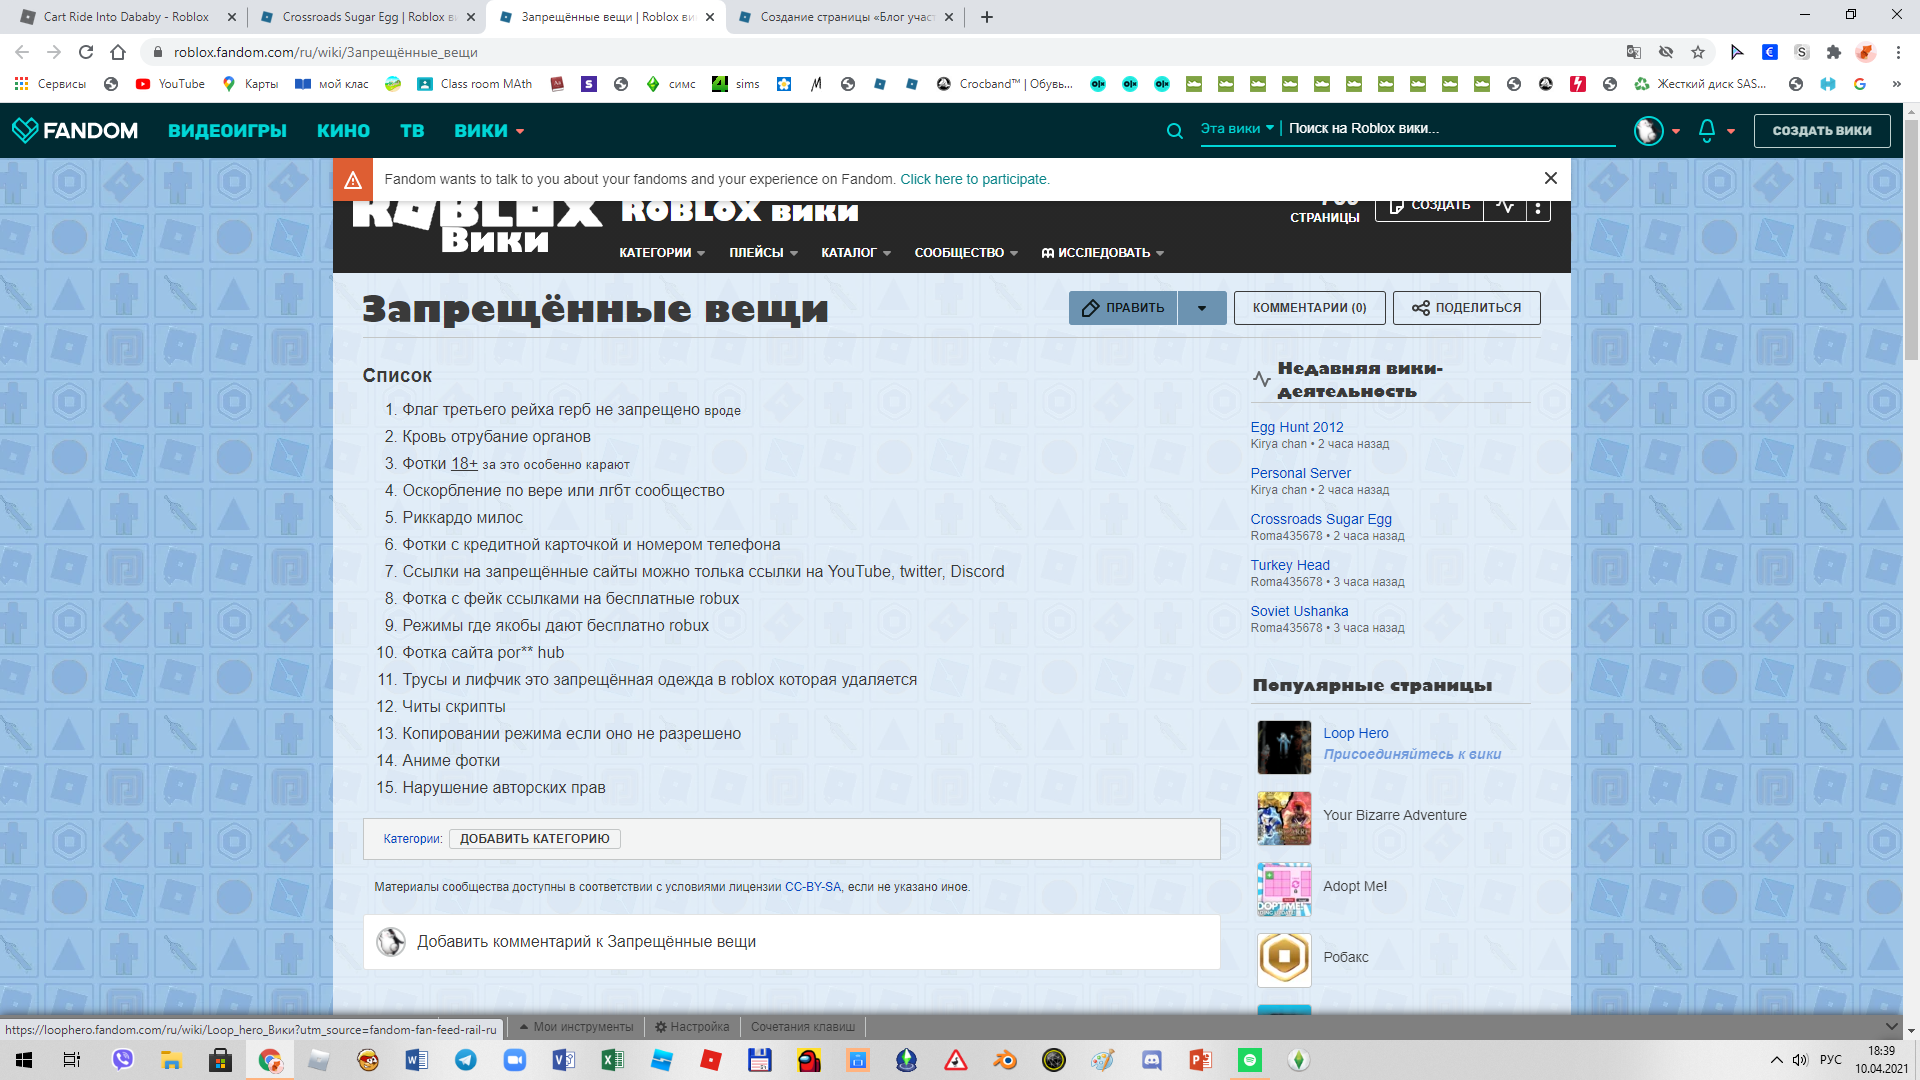The height and width of the screenshot is (1080, 1920).
Task: Open the notifications bell icon
Action: click(1707, 130)
